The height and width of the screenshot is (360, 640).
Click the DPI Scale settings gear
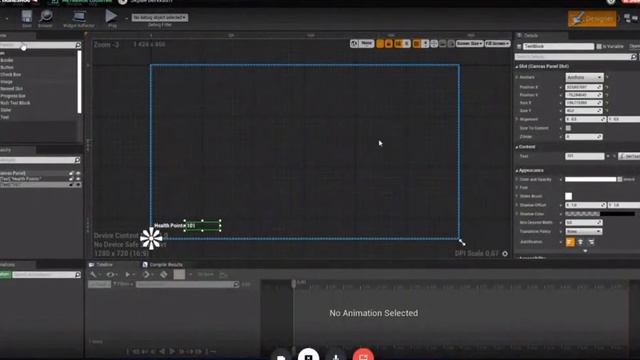[505, 253]
